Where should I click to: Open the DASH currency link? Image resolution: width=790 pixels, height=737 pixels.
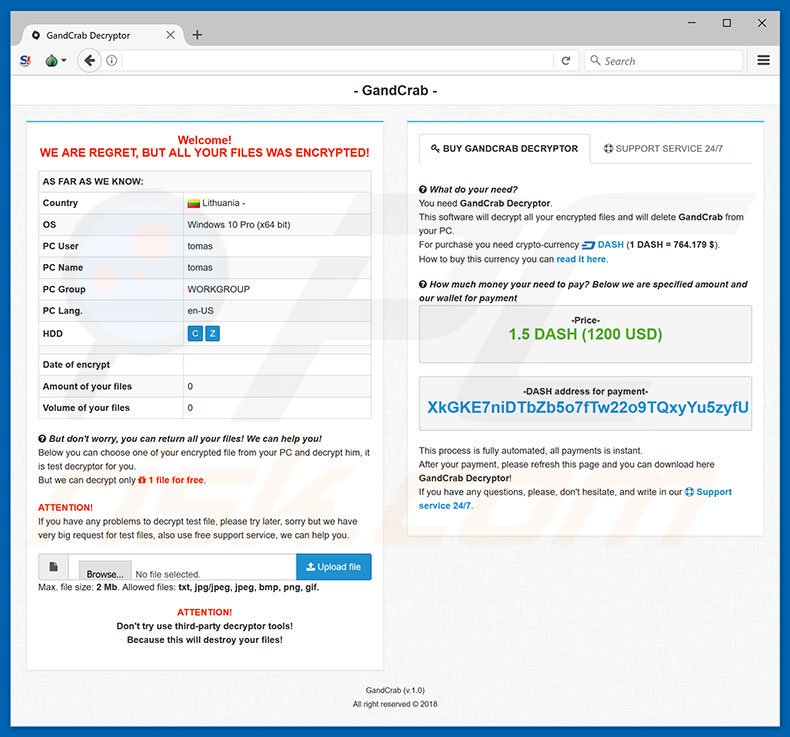(603, 245)
